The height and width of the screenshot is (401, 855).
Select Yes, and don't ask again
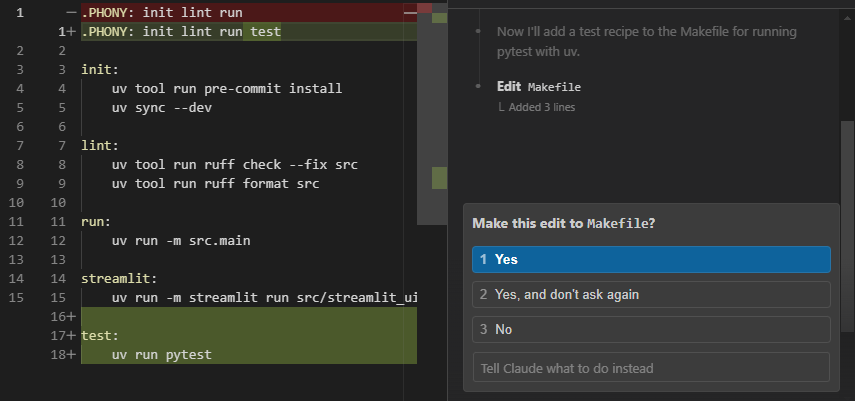(651, 294)
